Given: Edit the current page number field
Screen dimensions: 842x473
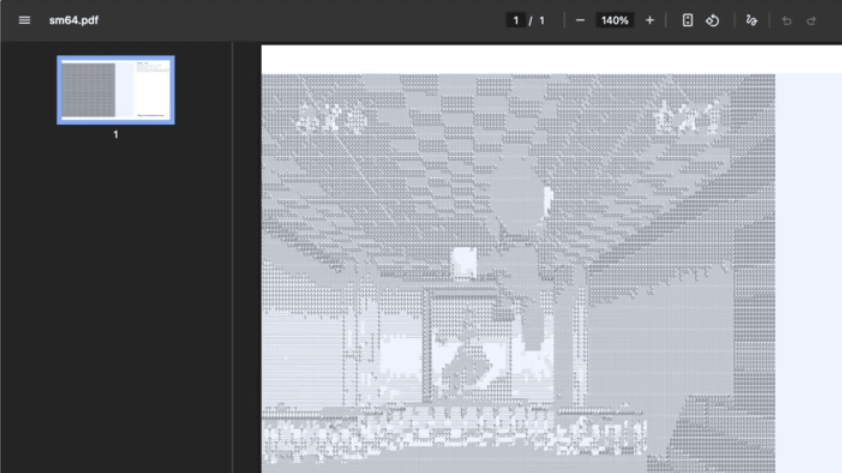Looking at the screenshot, I should tap(516, 20).
